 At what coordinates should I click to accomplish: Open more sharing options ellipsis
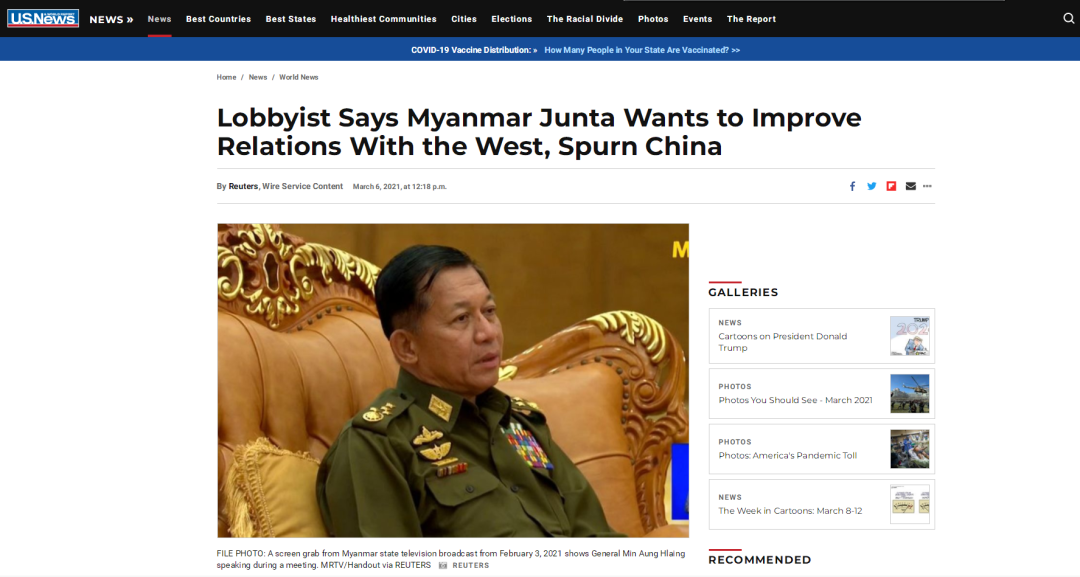click(927, 186)
